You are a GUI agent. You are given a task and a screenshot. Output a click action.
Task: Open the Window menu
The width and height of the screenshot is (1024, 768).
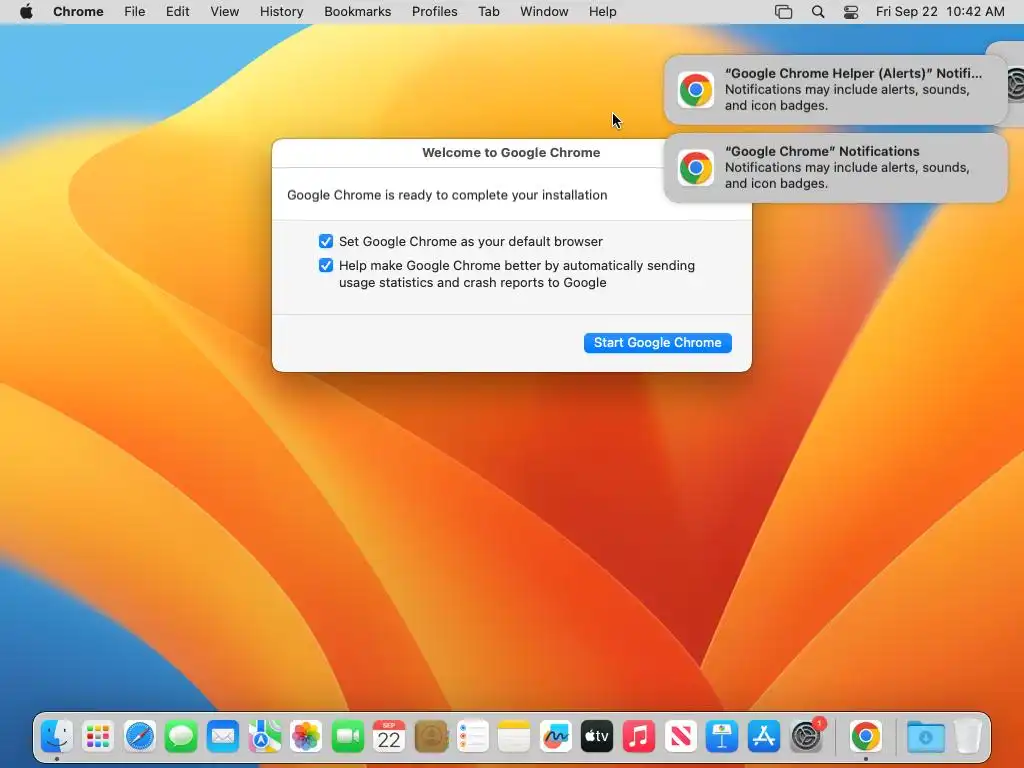pos(544,12)
